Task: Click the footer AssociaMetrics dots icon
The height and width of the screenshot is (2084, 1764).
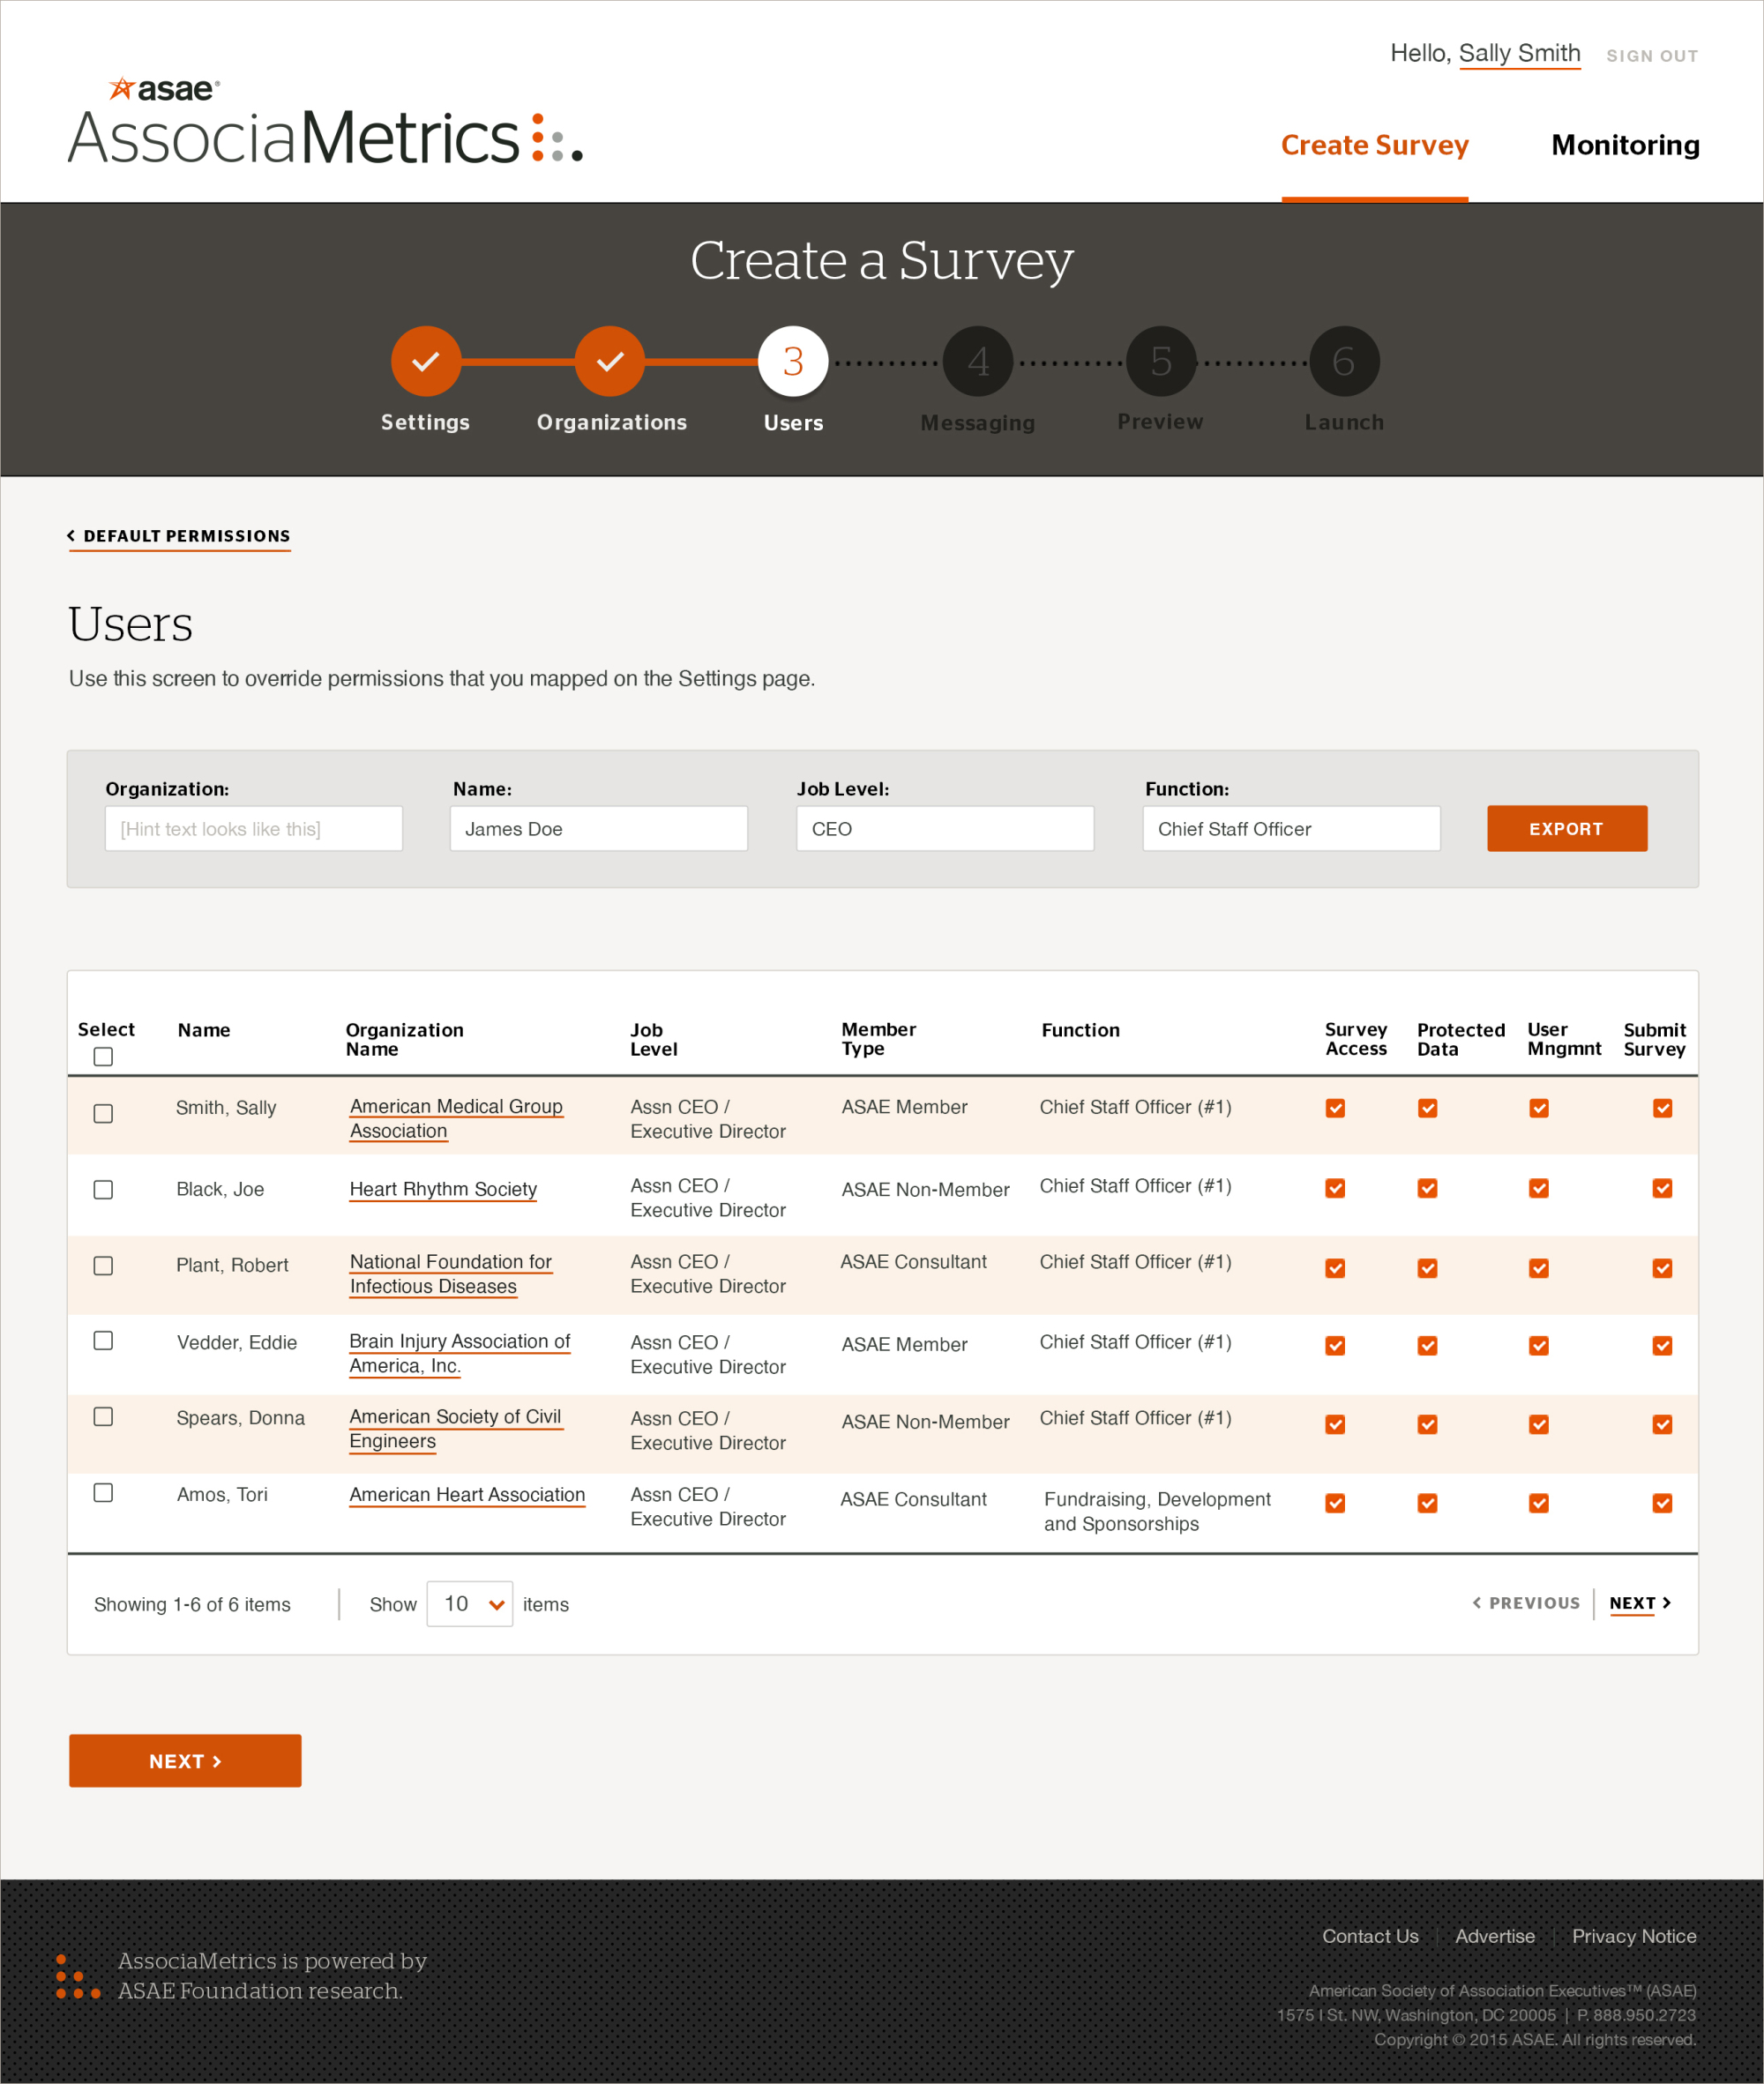Action: point(78,1976)
